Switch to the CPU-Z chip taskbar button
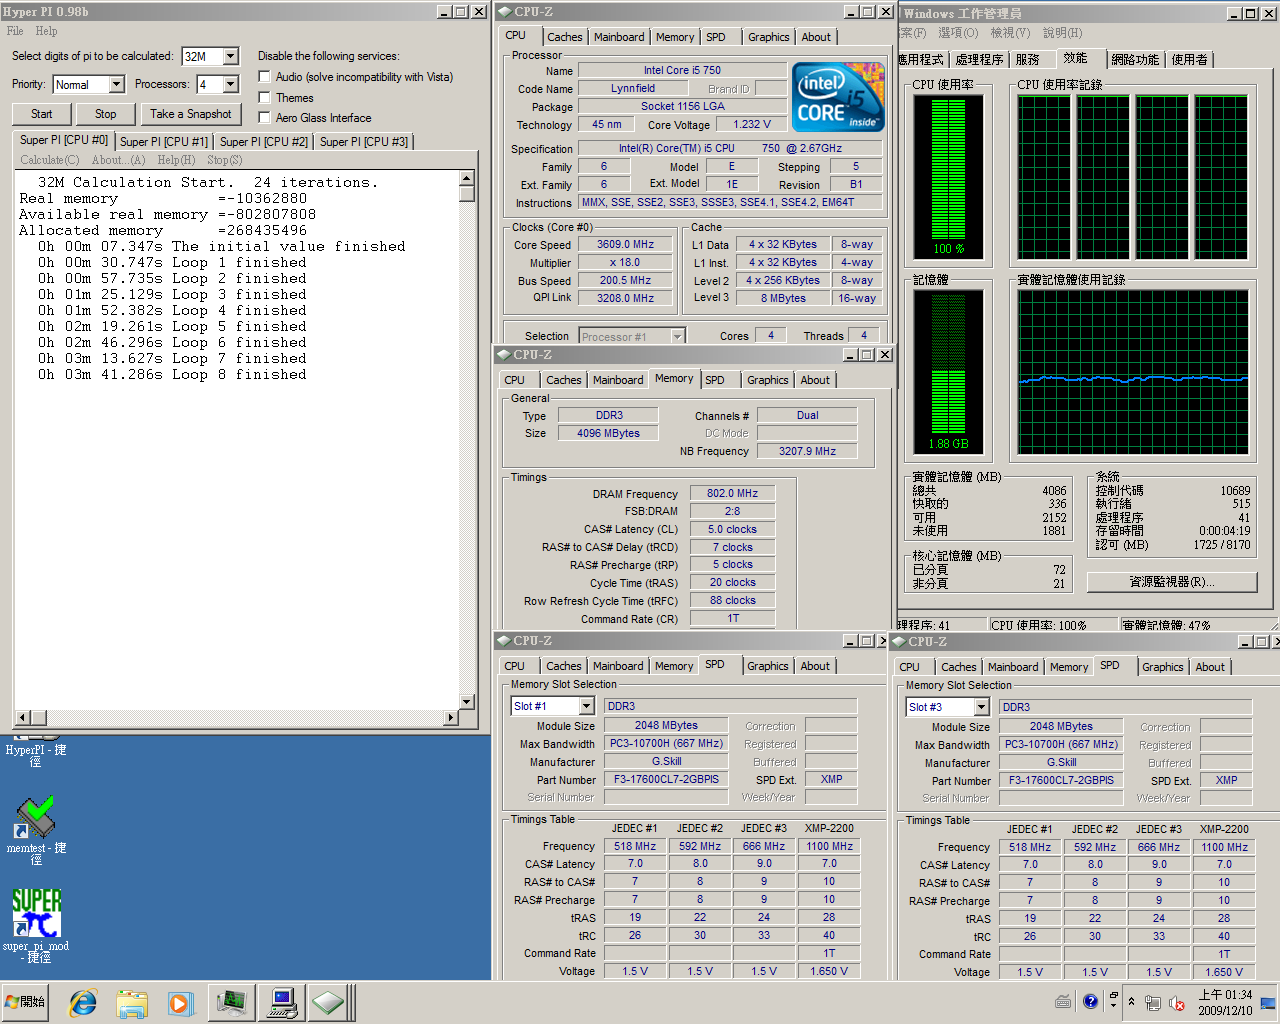Image resolution: width=1280 pixels, height=1024 pixels. click(329, 1002)
